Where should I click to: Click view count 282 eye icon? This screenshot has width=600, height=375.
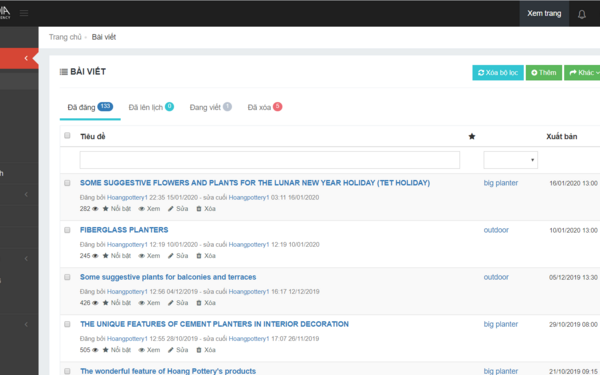point(95,209)
